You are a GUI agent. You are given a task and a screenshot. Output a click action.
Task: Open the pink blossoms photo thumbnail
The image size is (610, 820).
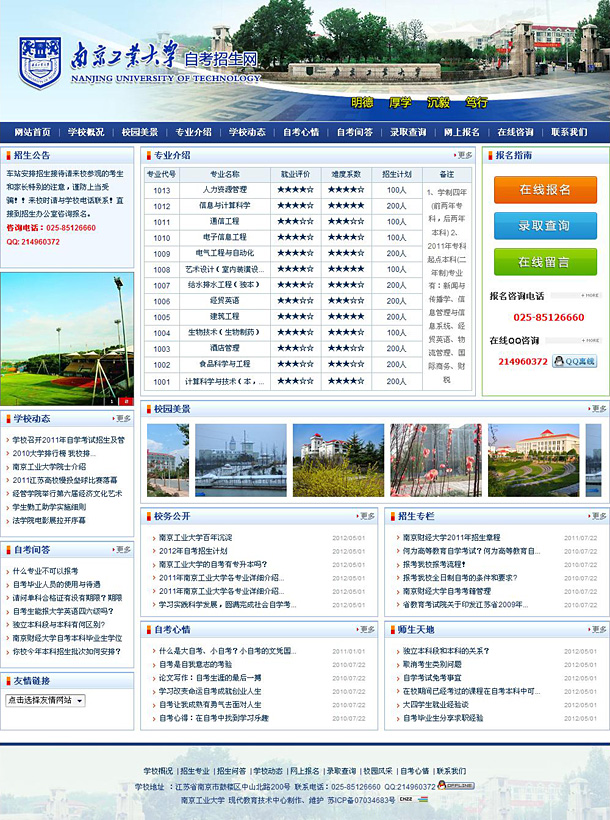[x=436, y=460]
